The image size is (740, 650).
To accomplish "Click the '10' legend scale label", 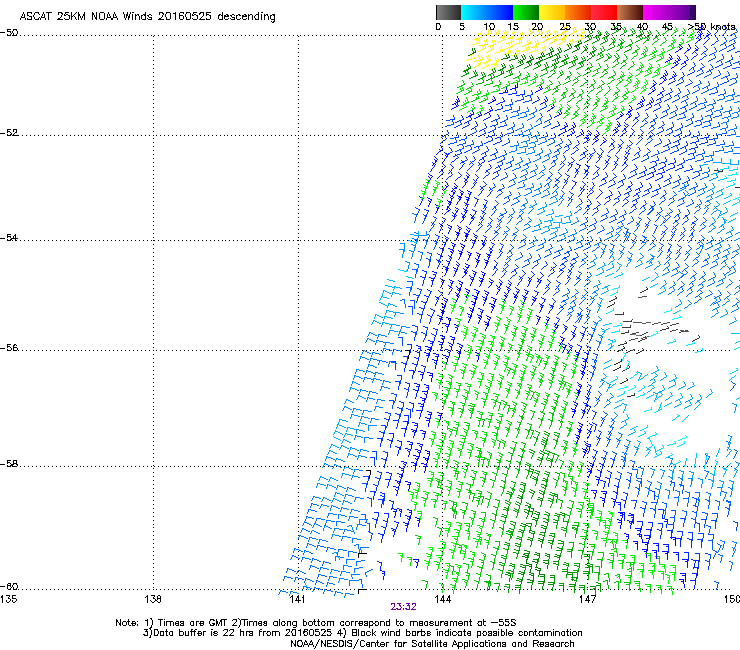I will 489,27.
